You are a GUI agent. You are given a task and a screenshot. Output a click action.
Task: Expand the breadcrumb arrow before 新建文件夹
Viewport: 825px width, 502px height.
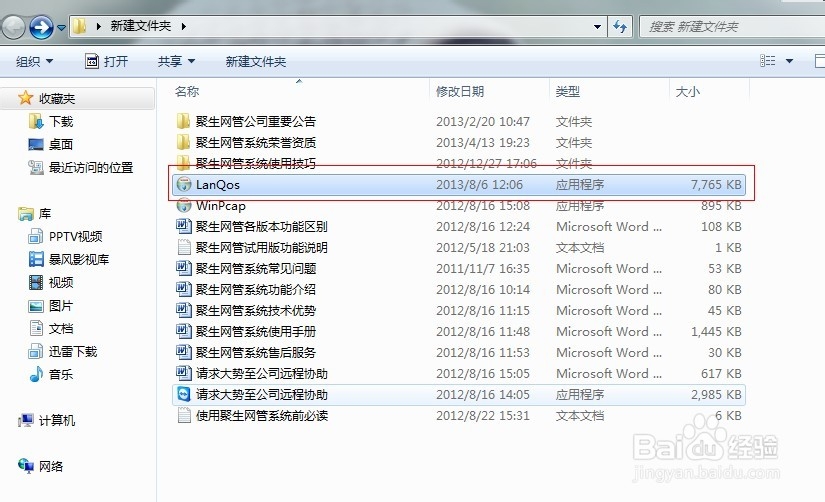[98, 26]
